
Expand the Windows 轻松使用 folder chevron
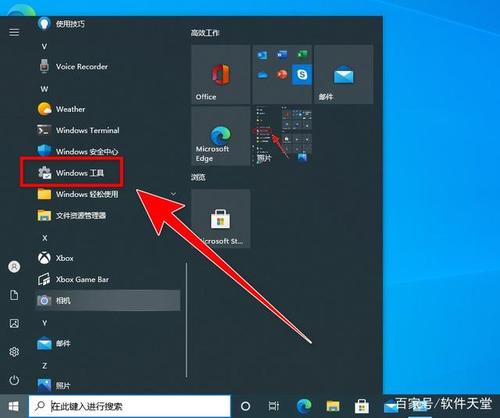click(173, 194)
